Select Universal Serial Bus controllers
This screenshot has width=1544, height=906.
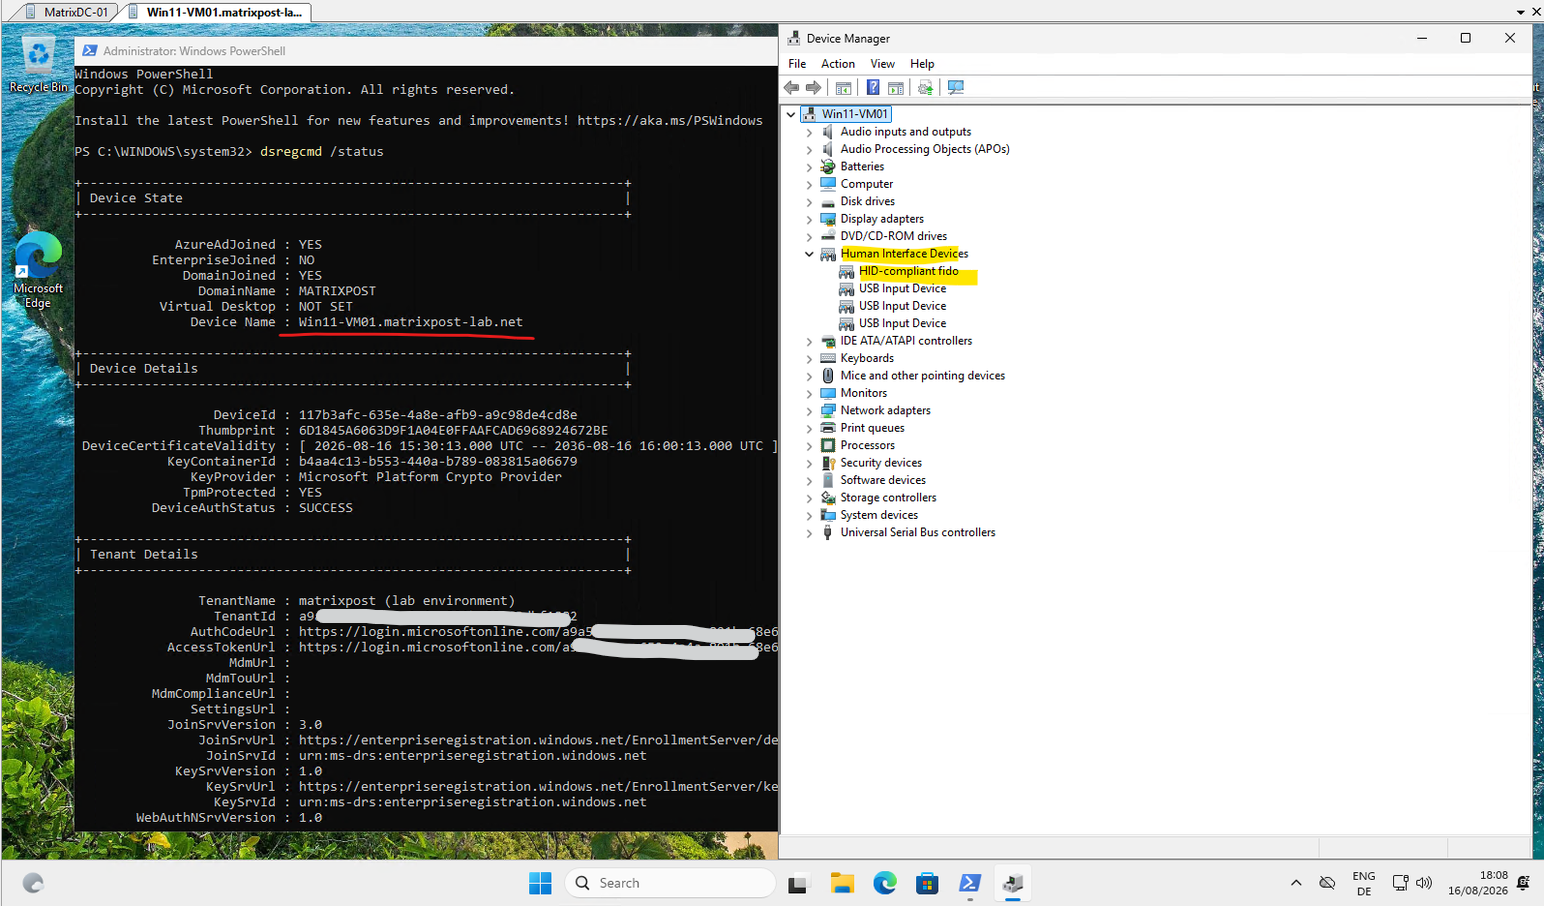point(918,532)
